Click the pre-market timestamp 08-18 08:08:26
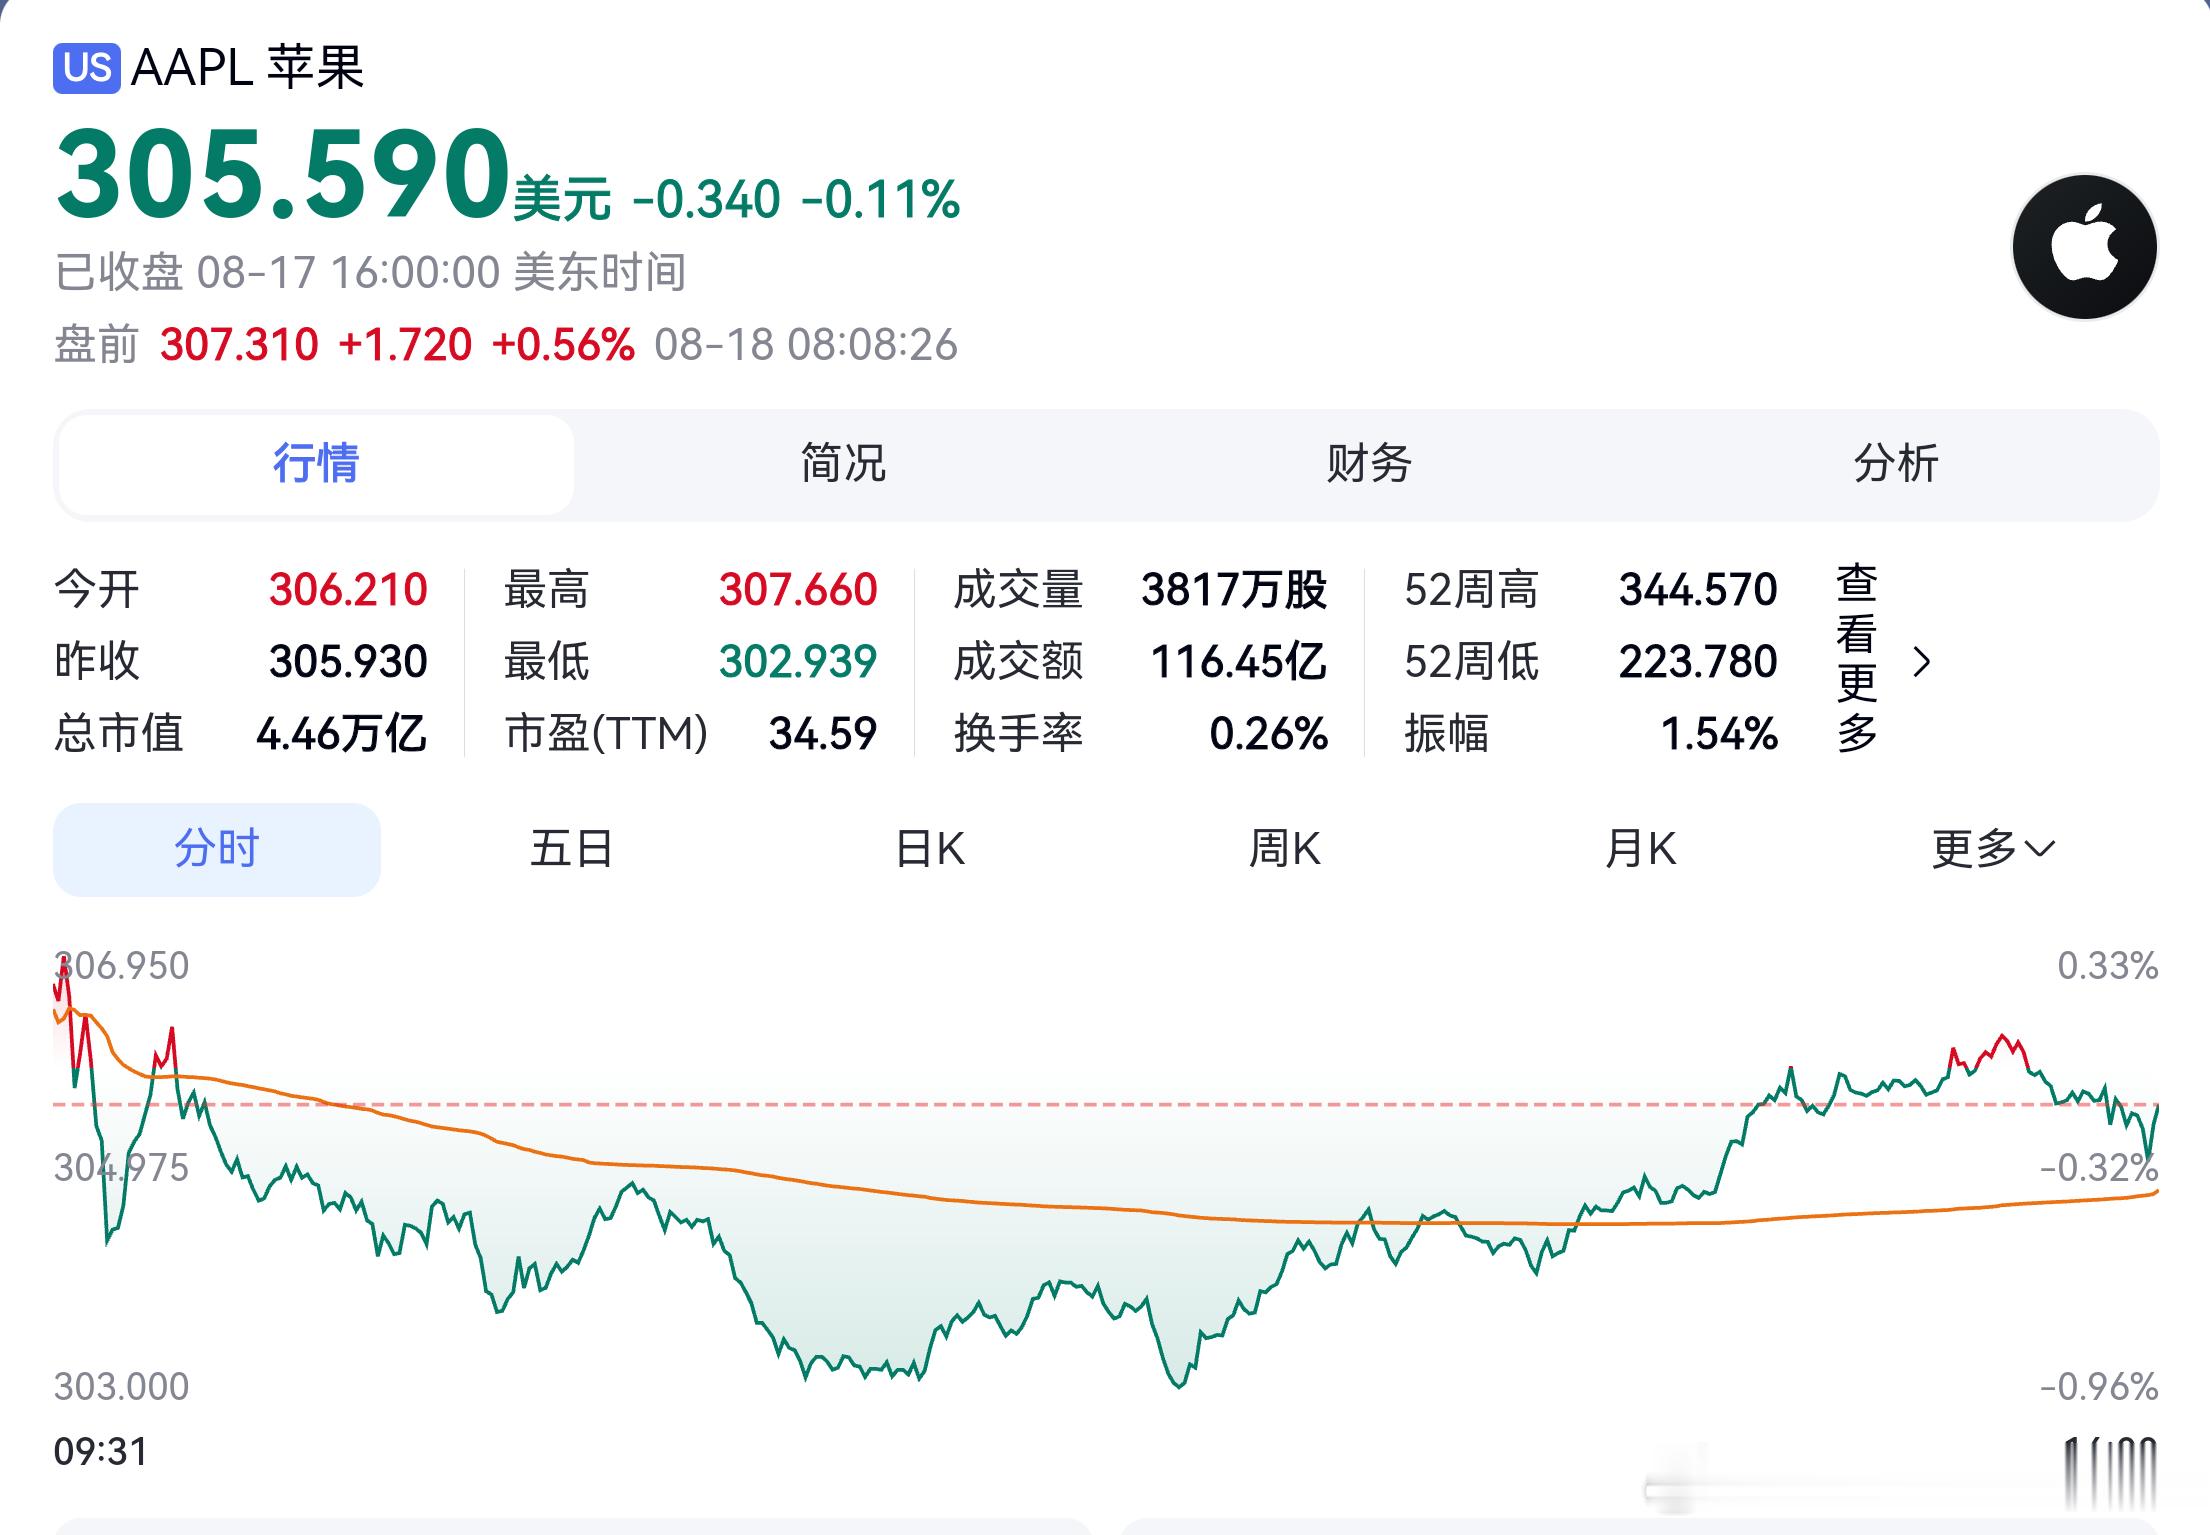Viewport: 2210px width, 1535px height. click(806, 345)
